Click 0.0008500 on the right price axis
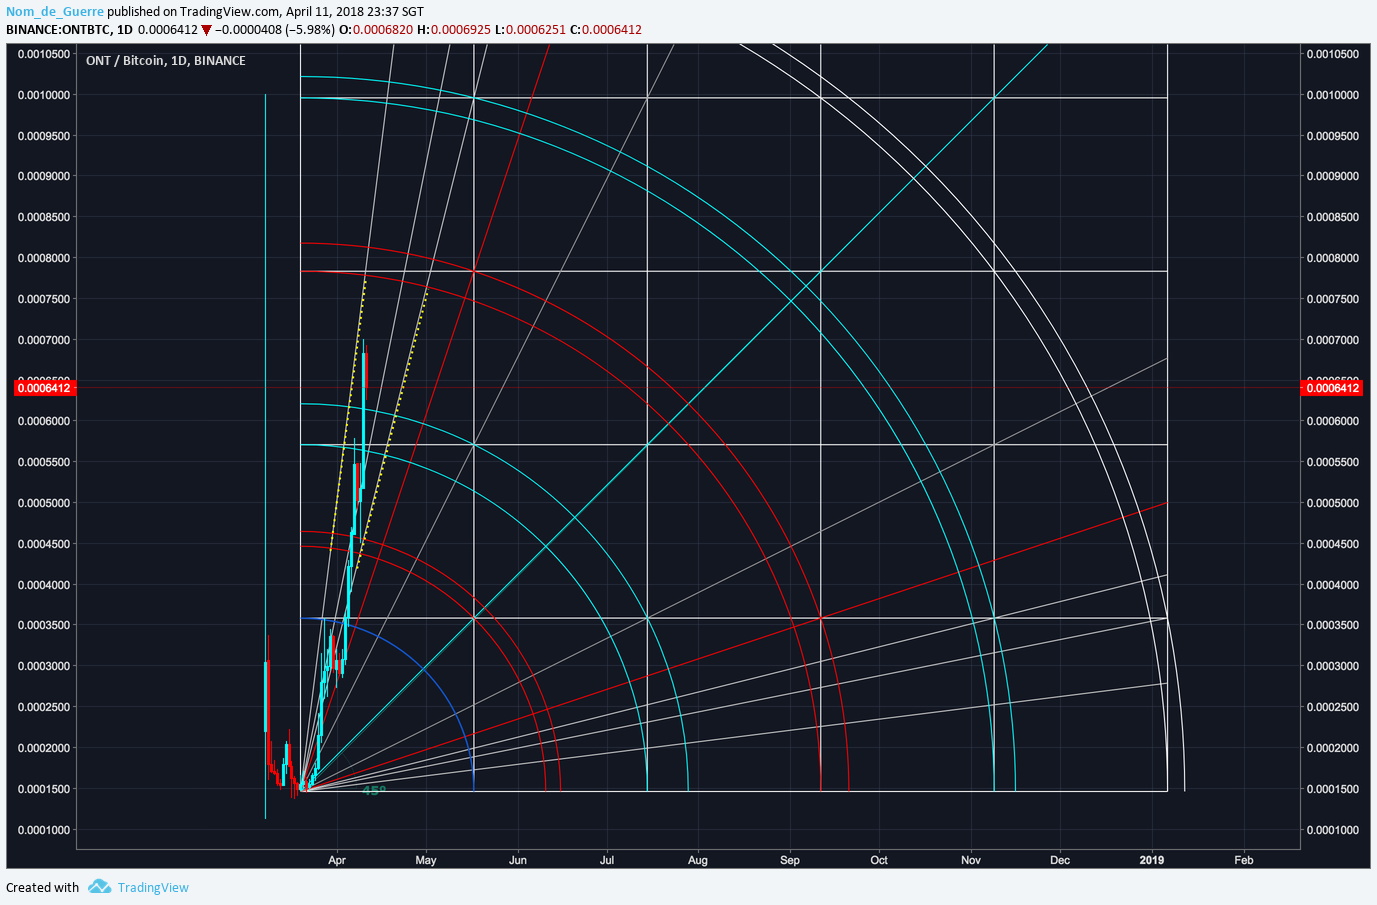The height and width of the screenshot is (905, 1377). click(x=1333, y=217)
